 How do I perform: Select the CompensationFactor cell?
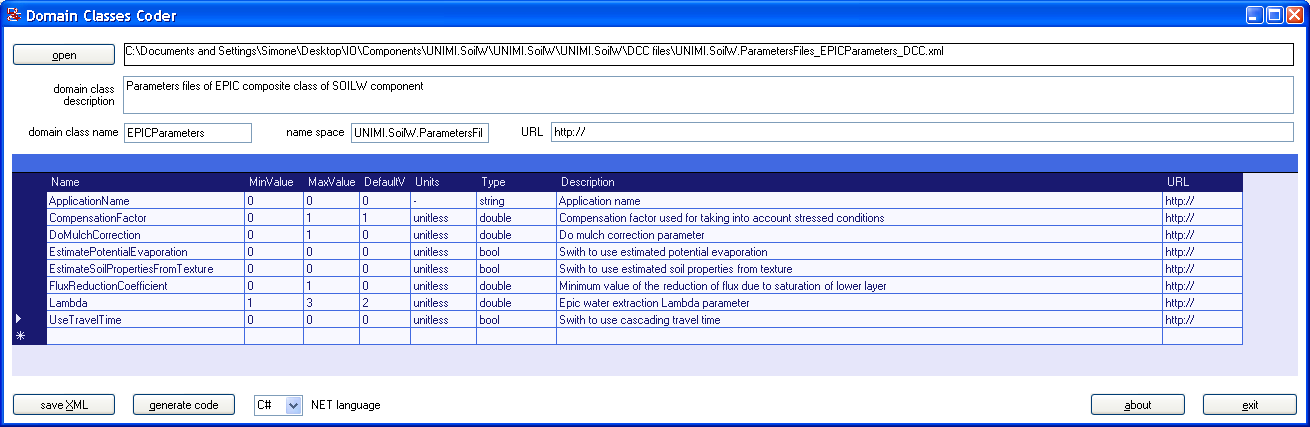tap(146, 218)
